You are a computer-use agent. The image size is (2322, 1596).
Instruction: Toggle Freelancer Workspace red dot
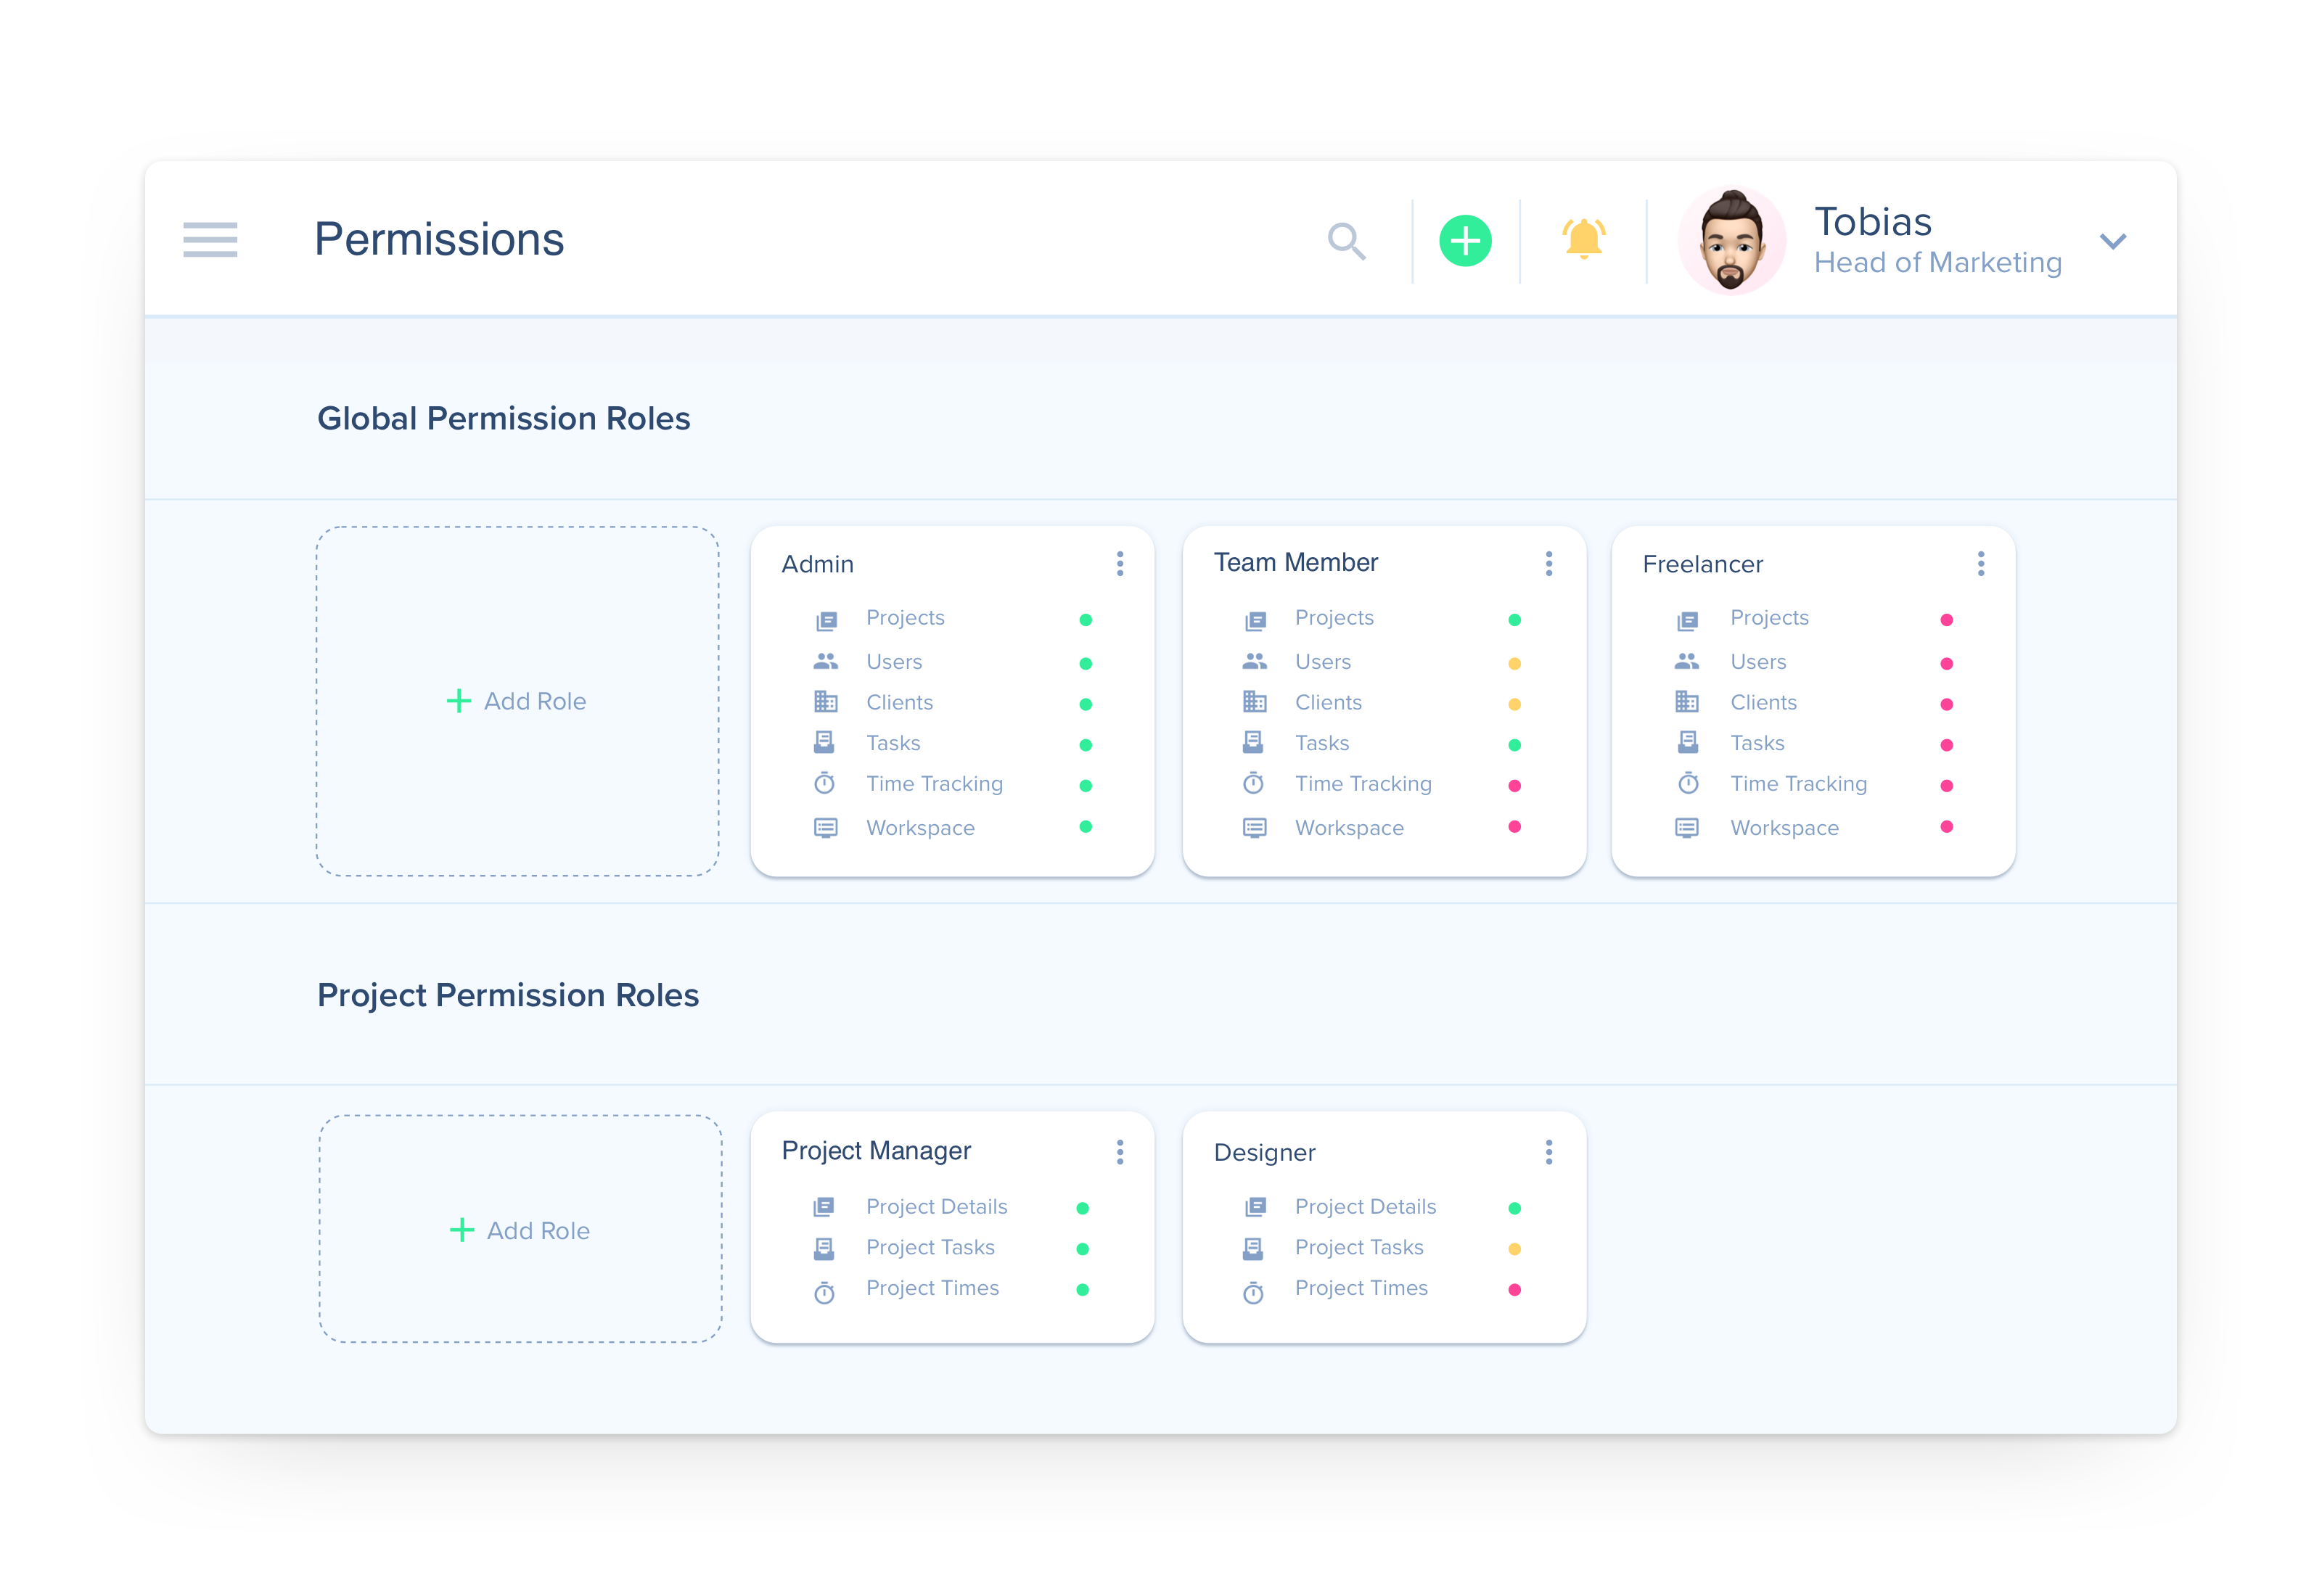tap(1947, 827)
